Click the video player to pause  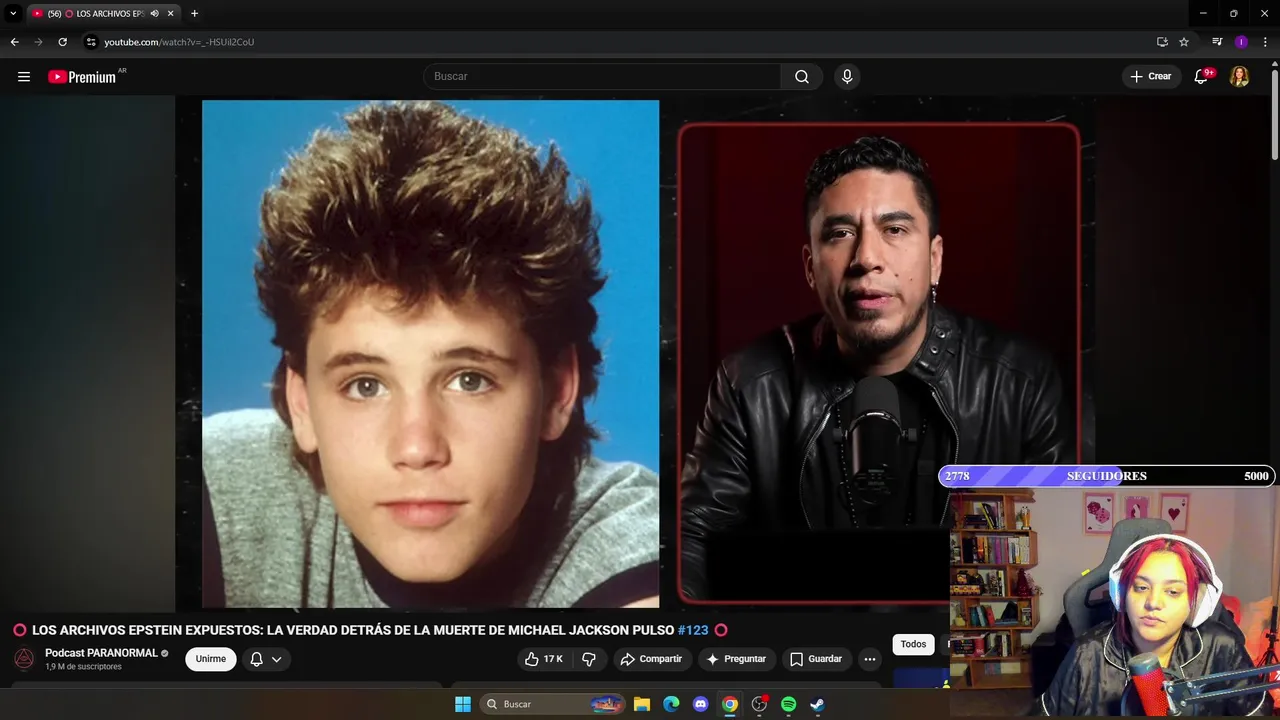[x=635, y=354]
